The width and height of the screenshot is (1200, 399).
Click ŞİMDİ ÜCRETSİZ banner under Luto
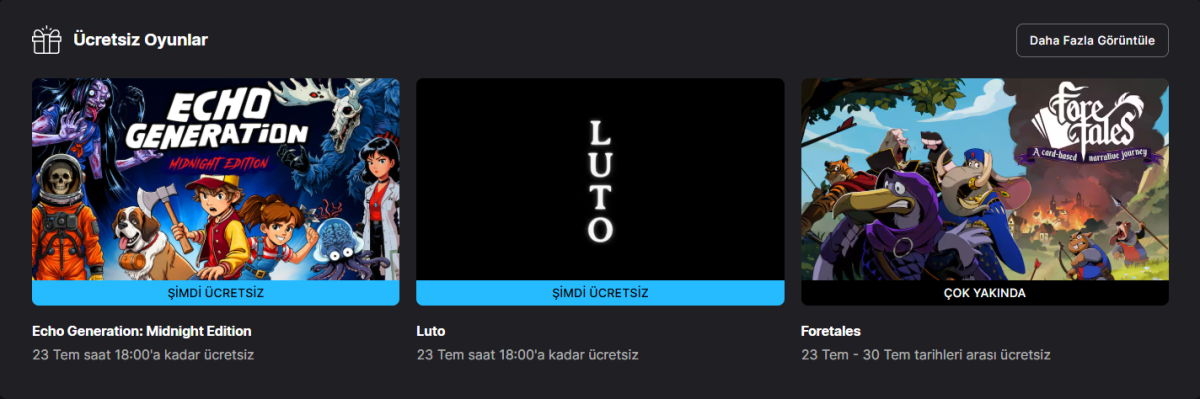point(600,293)
